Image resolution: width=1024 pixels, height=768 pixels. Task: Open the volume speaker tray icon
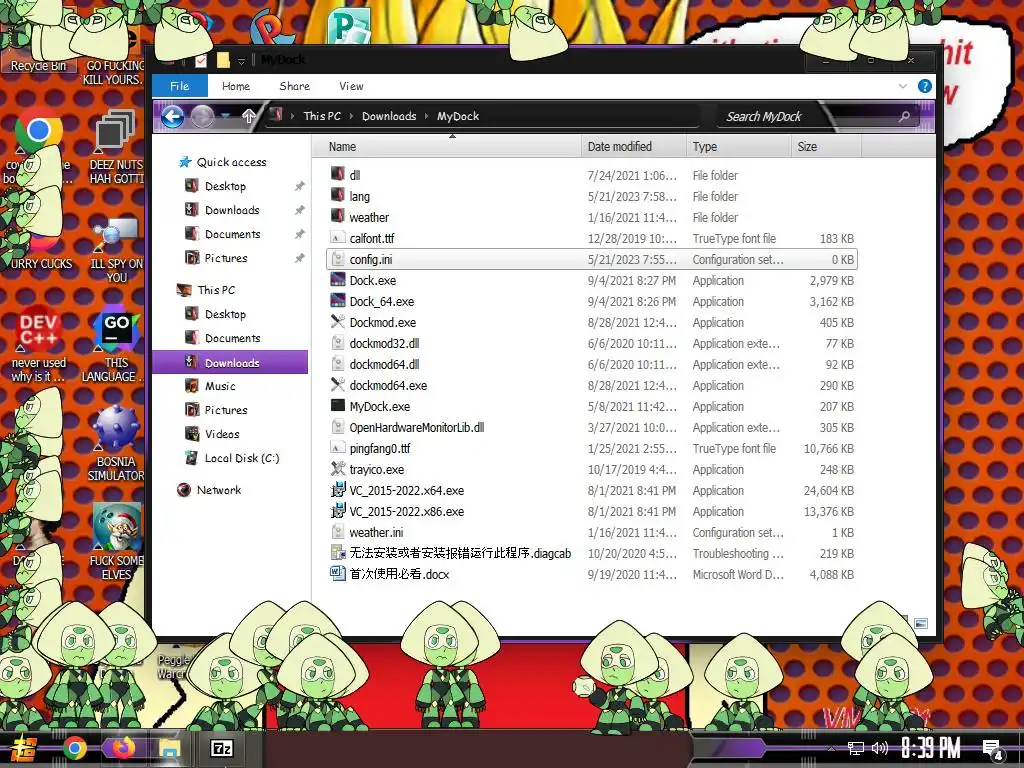880,748
